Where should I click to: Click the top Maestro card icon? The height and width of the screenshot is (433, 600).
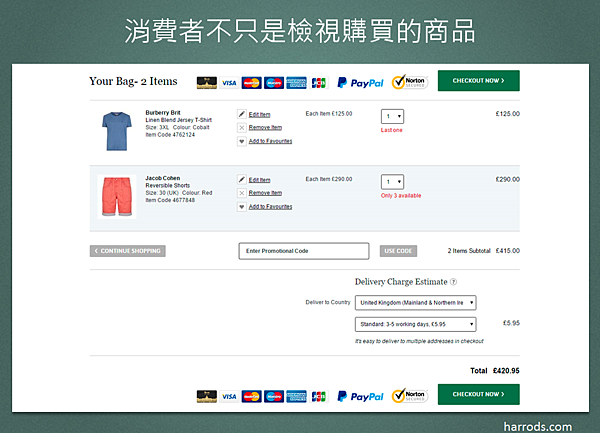click(274, 83)
